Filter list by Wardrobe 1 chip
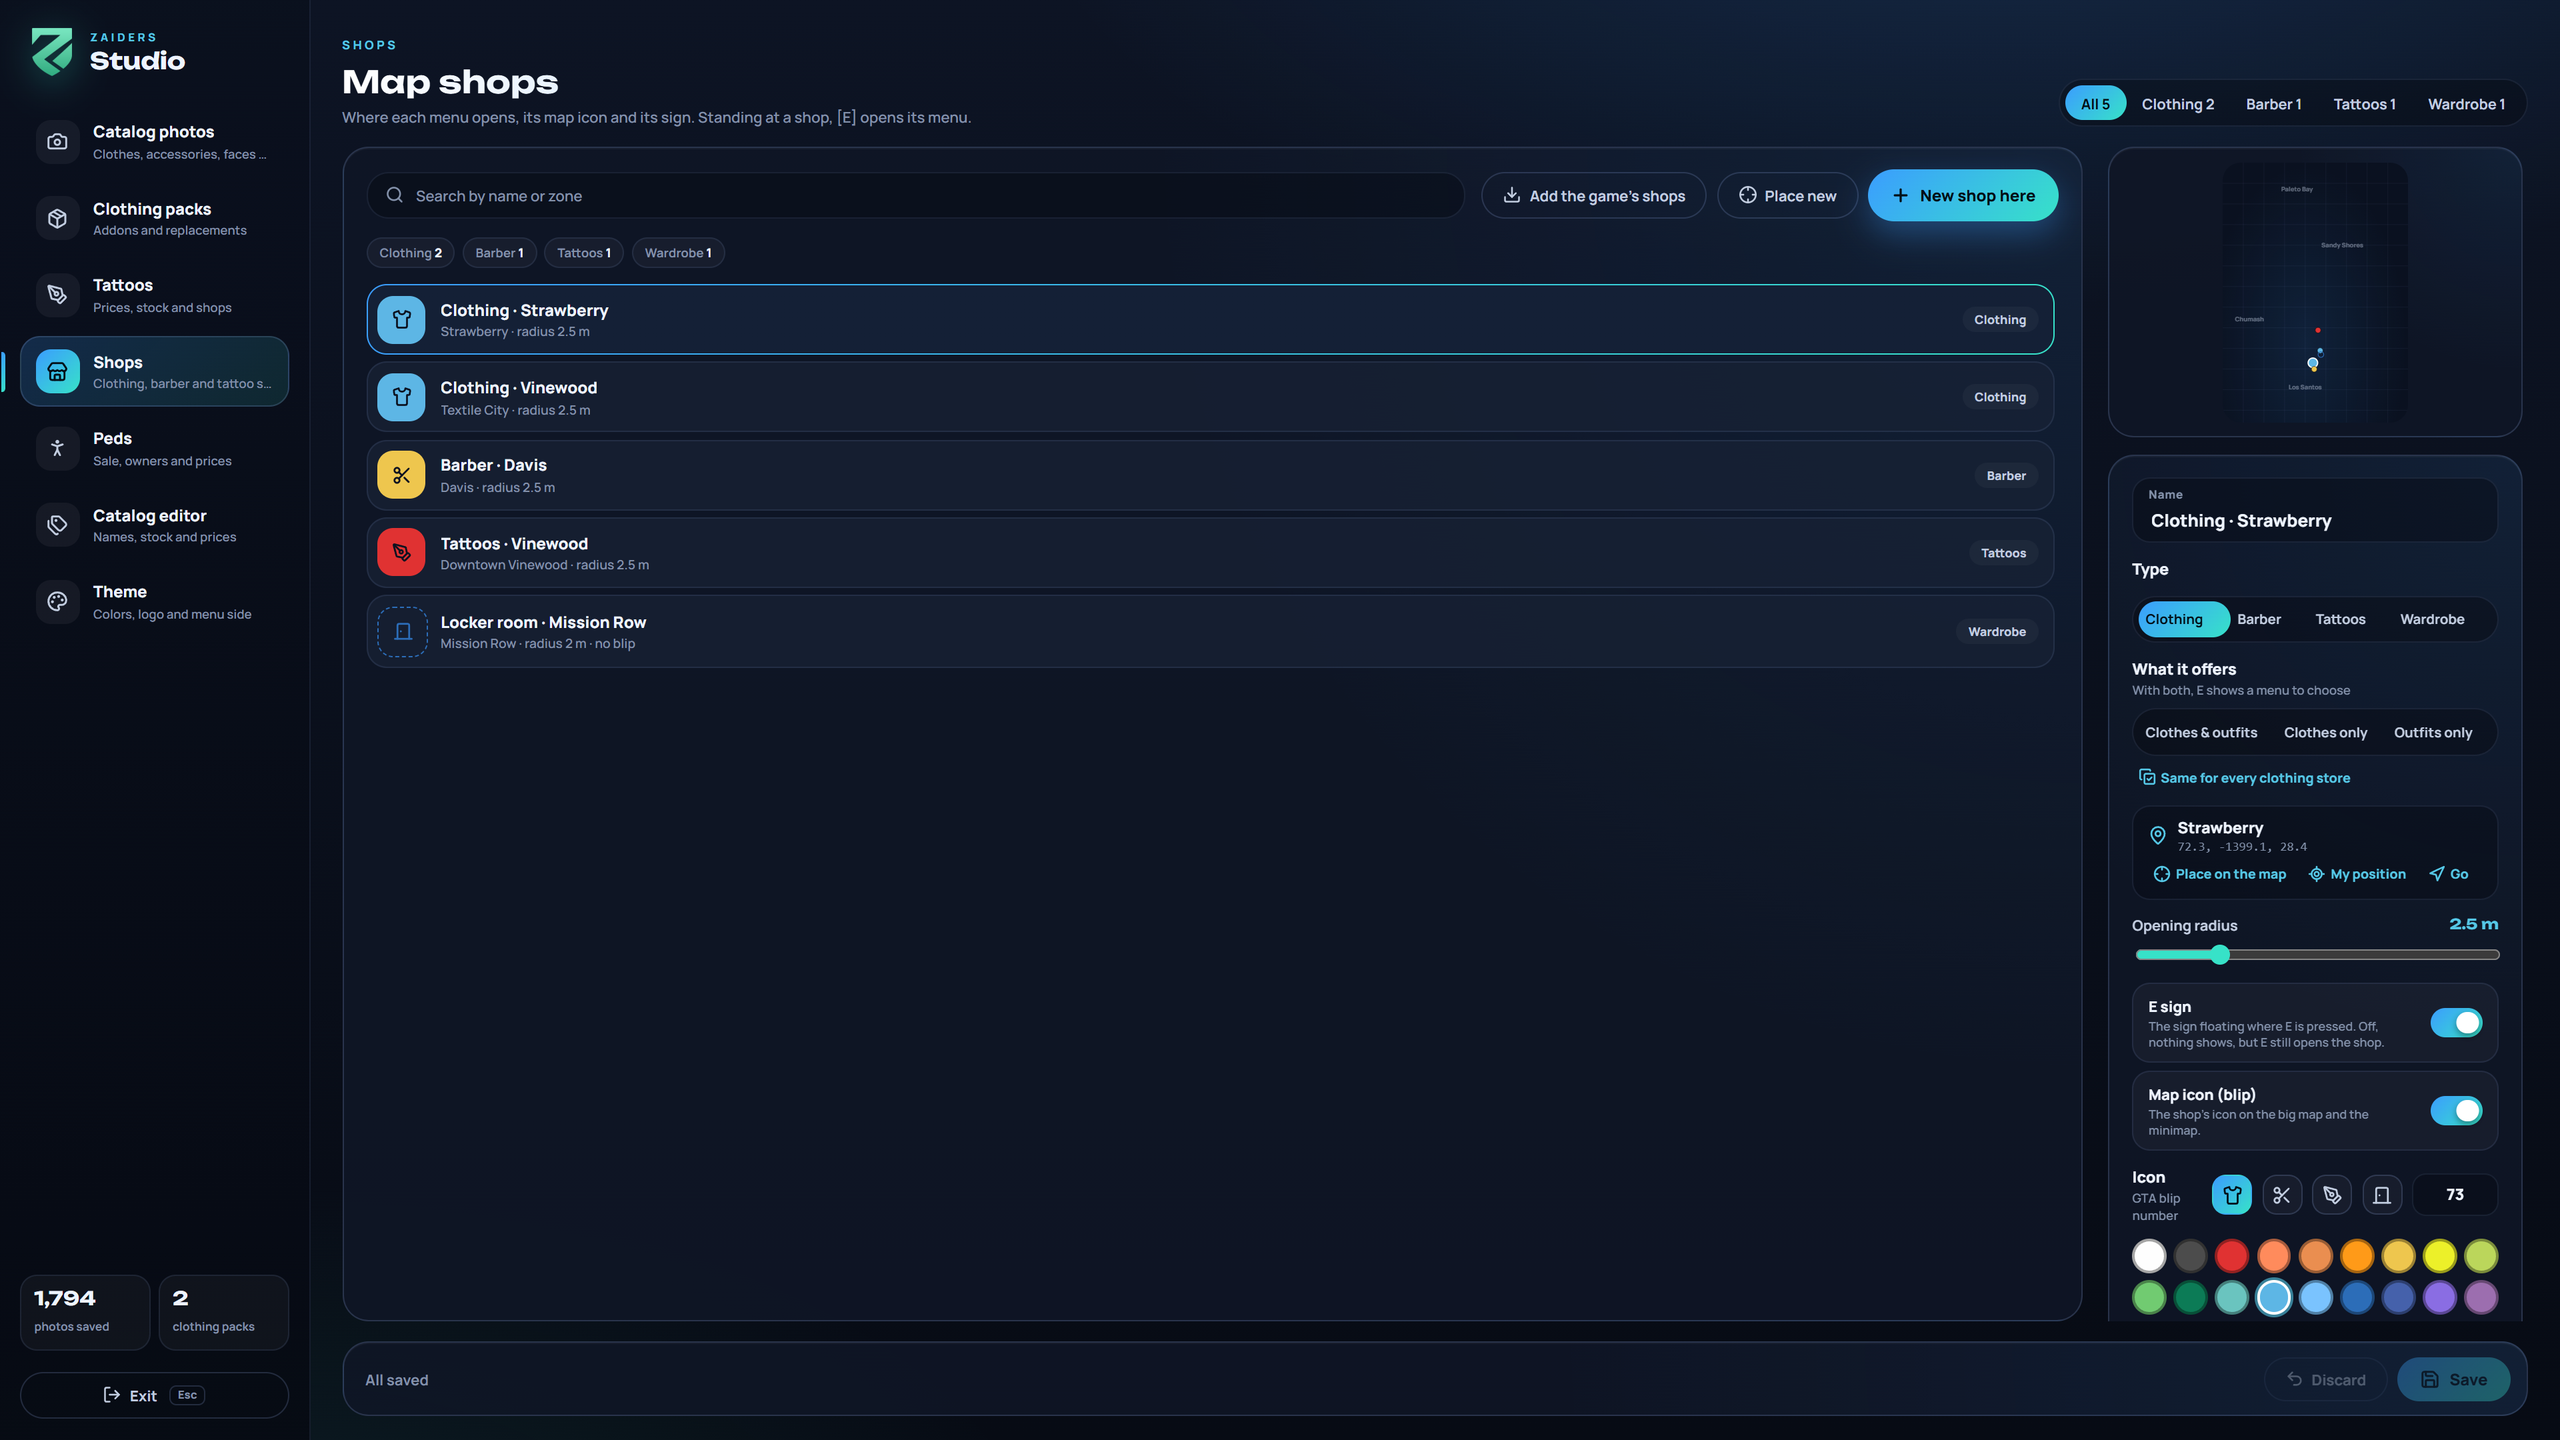Viewport: 2560px width, 1440px height. (x=678, y=253)
